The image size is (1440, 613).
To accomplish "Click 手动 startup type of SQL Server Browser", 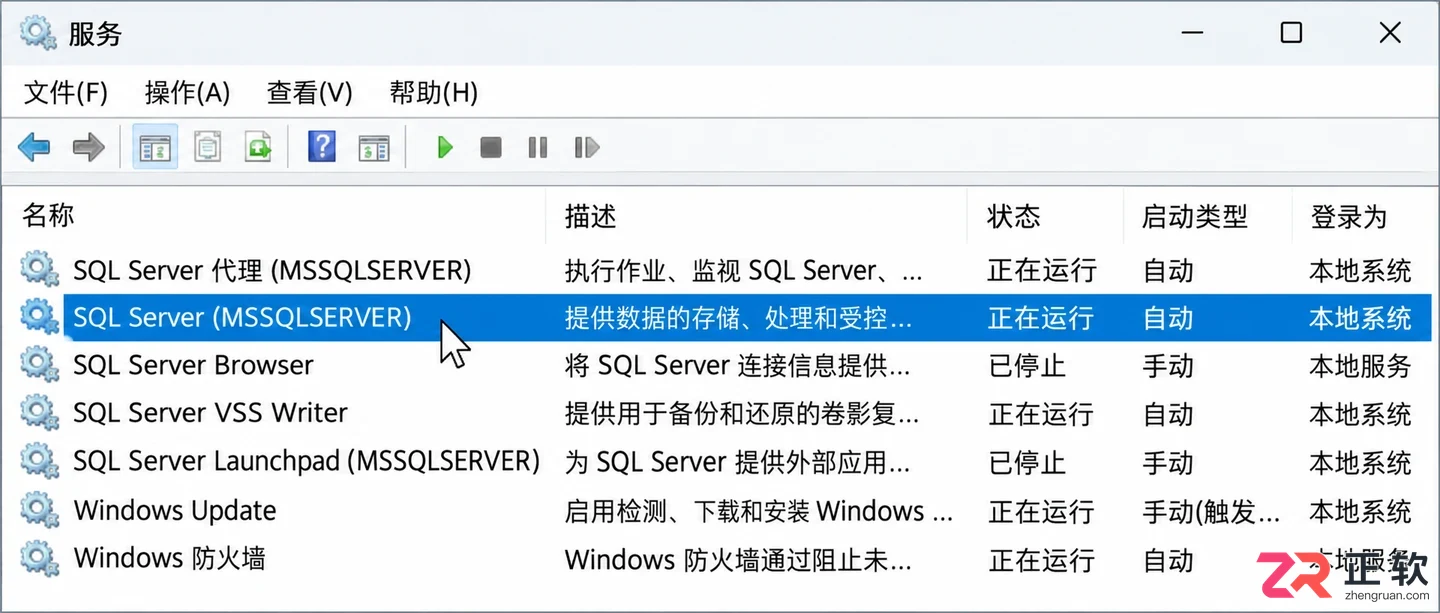I will (1168, 366).
